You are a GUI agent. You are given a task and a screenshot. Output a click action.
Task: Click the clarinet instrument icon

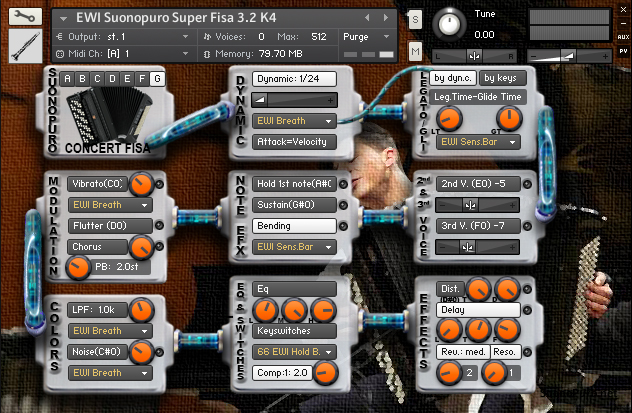point(25,46)
